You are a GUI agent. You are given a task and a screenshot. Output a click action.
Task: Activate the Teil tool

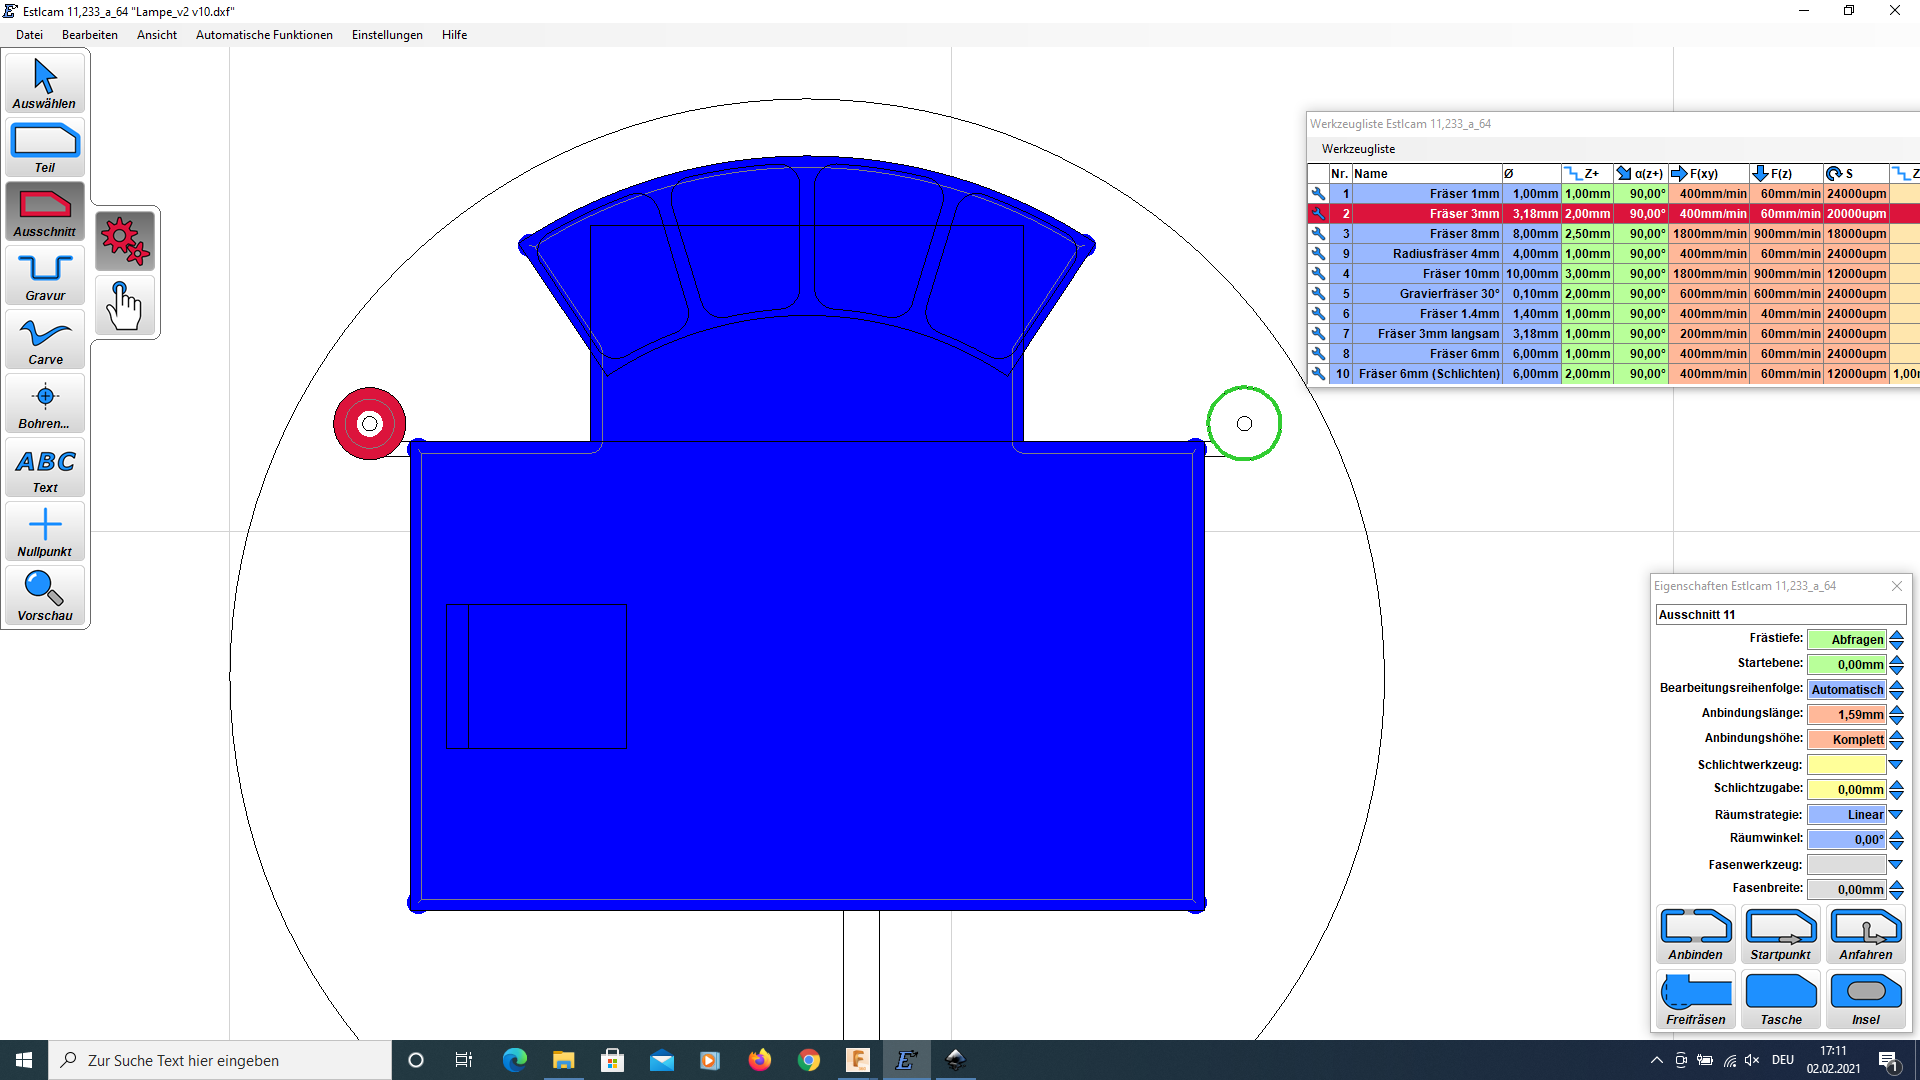tap(45, 148)
